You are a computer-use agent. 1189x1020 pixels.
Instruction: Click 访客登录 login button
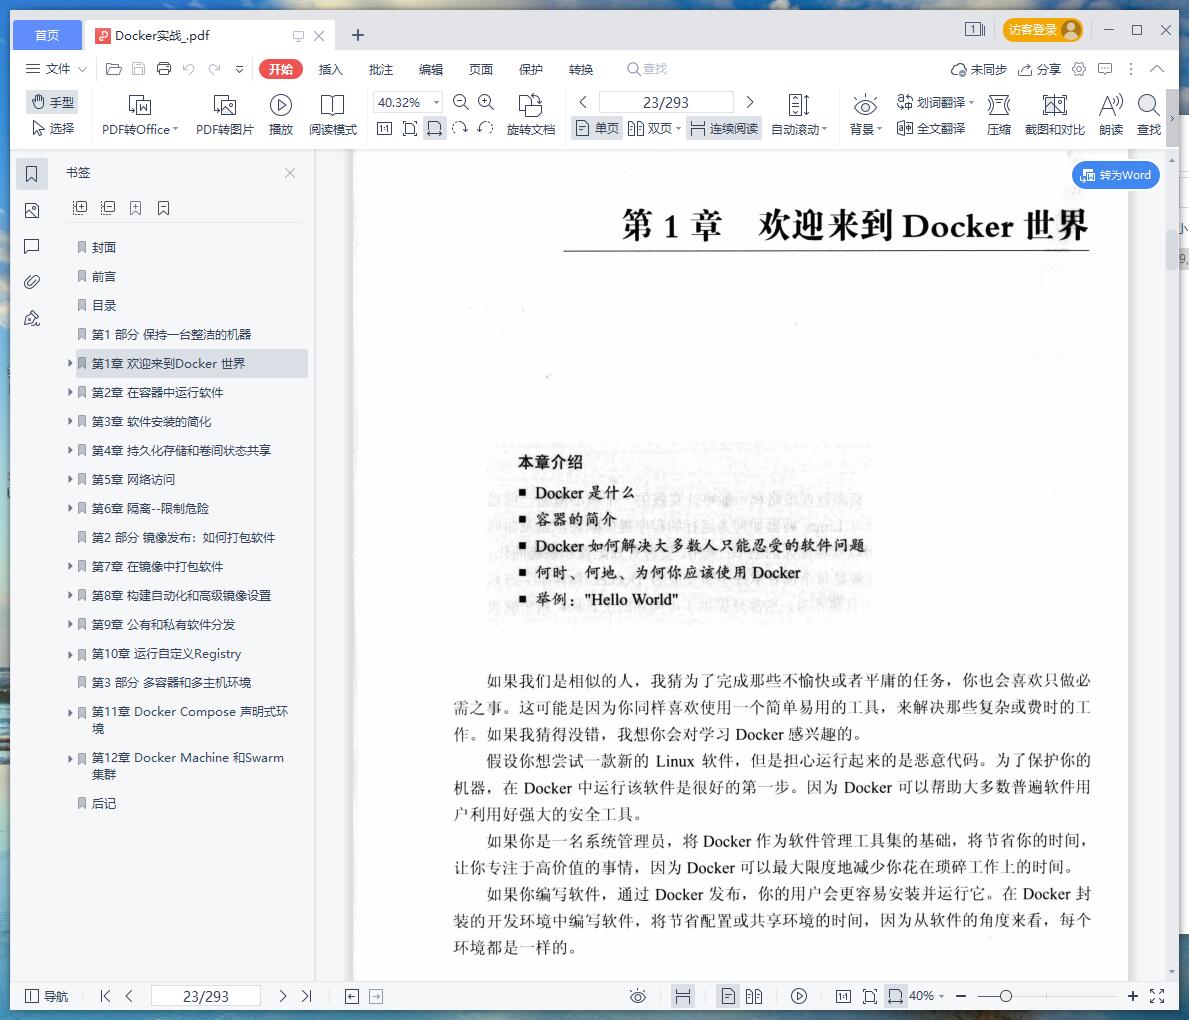(1043, 30)
